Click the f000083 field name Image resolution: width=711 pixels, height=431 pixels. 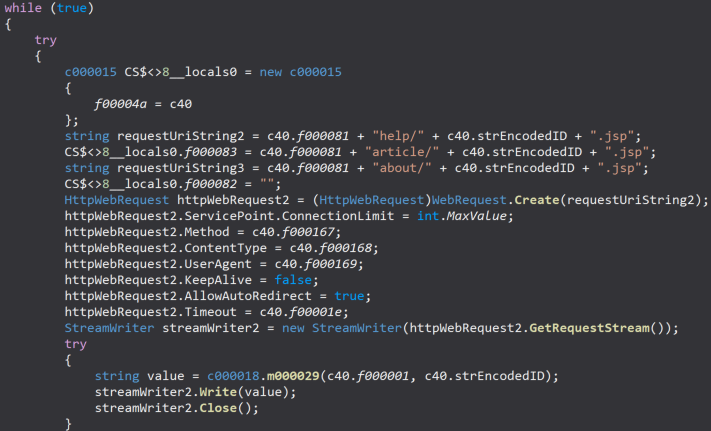click(210, 152)
